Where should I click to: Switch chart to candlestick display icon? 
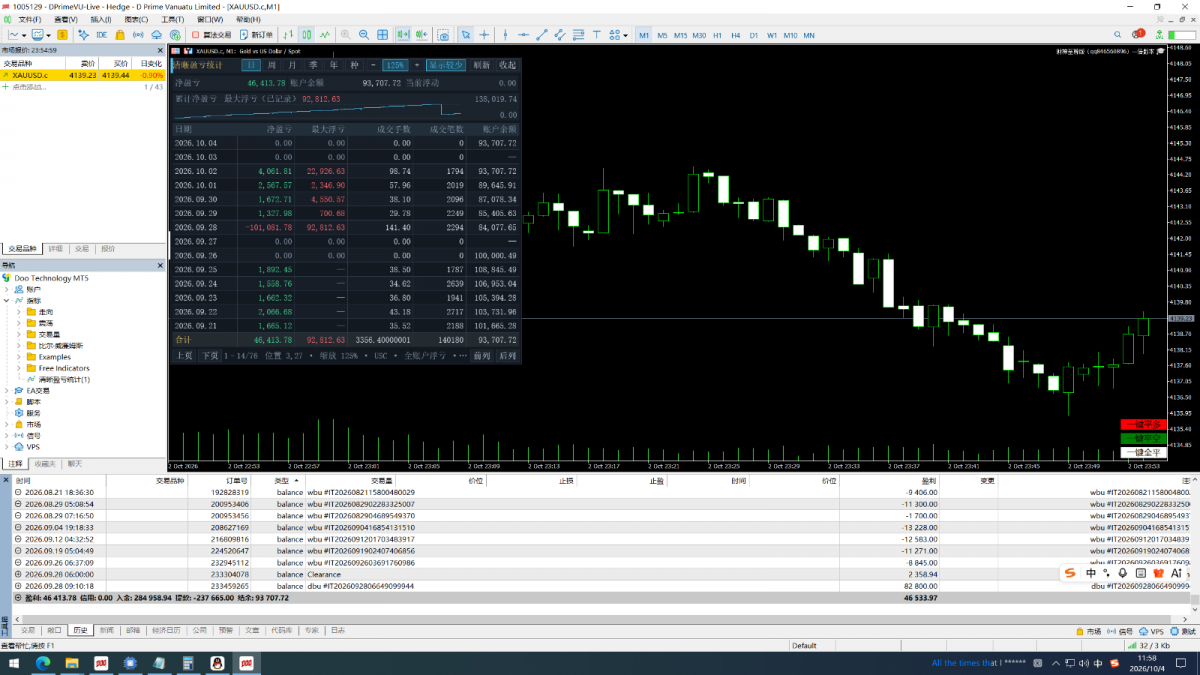point(307,35)
